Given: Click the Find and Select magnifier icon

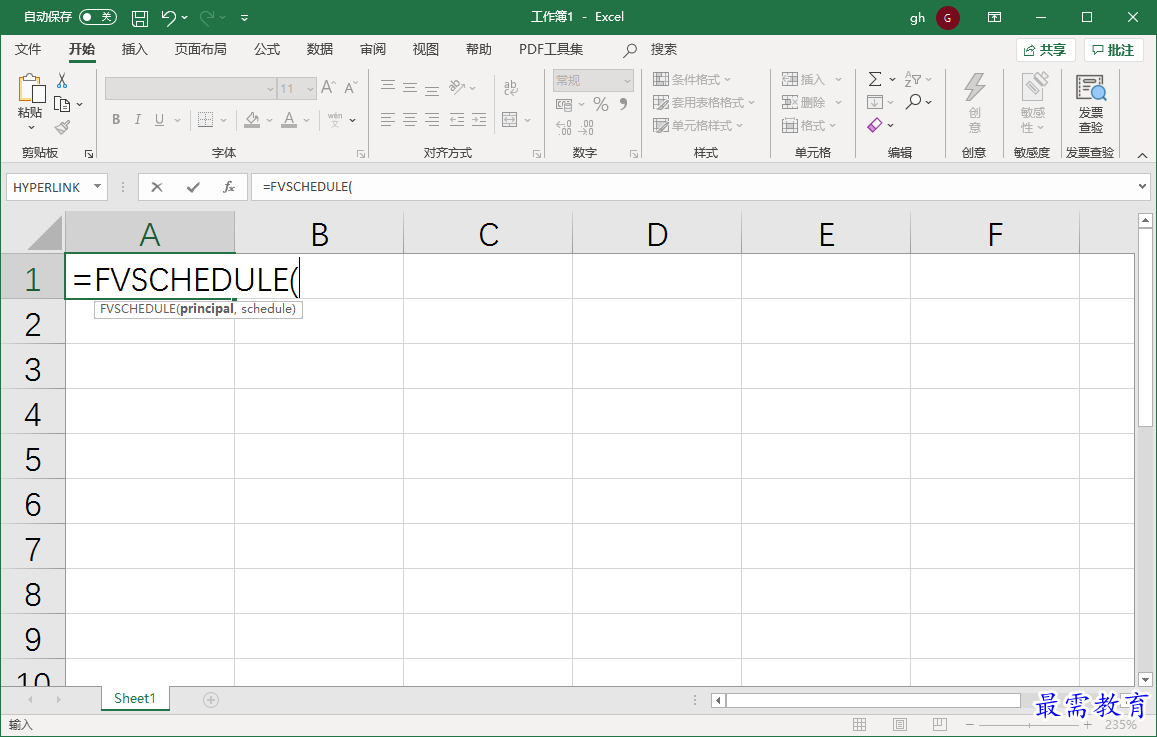Looking at the screenshot, I should [913, 102].
